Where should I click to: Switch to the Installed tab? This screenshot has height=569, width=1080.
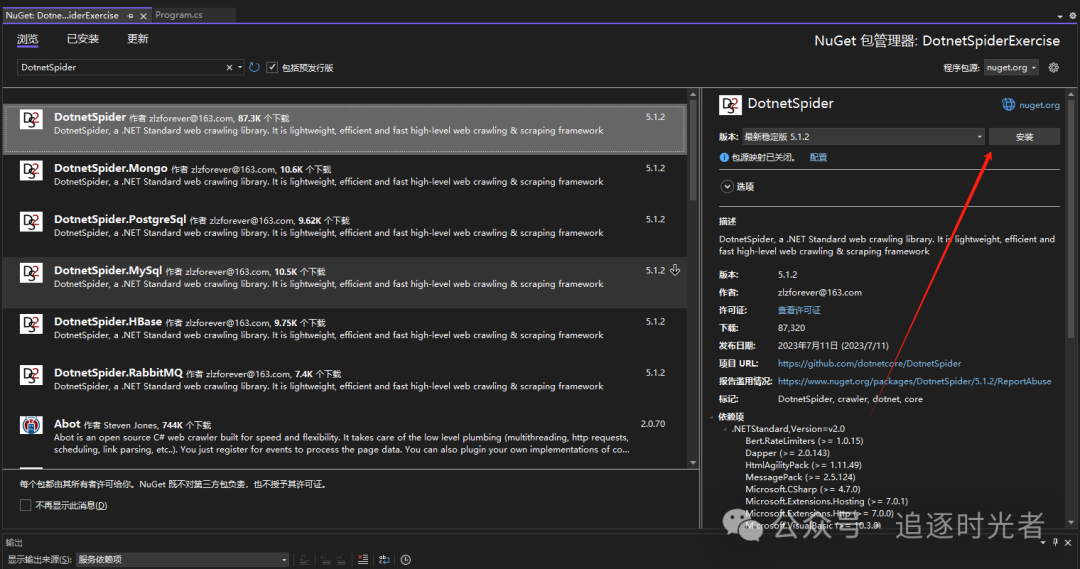pyautogui.click(x=83, y=39)
